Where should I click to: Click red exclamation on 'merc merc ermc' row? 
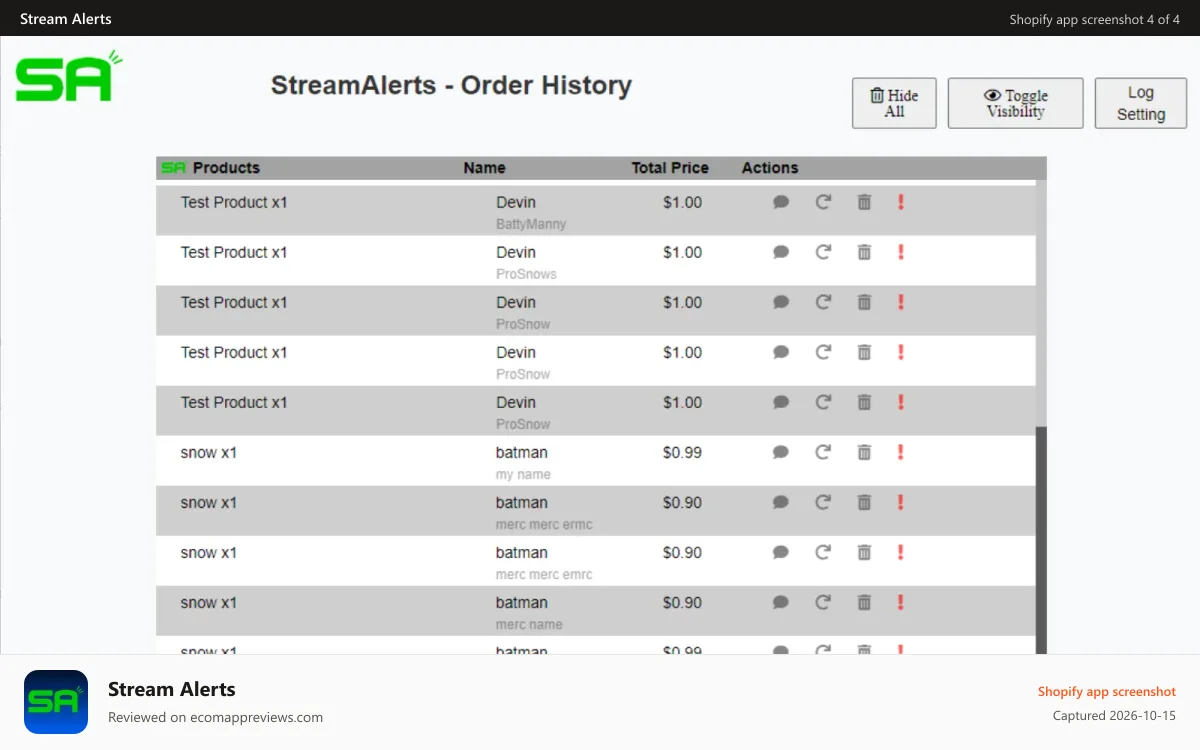pos(901,502)
